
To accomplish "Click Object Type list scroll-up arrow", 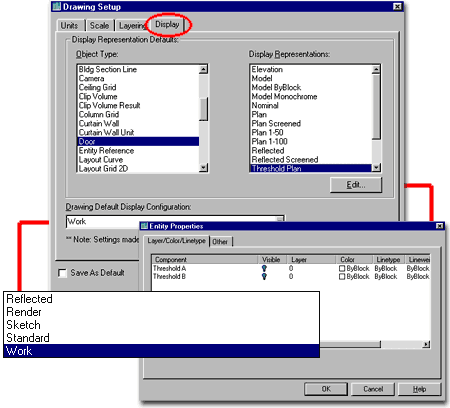I will 203,69.
